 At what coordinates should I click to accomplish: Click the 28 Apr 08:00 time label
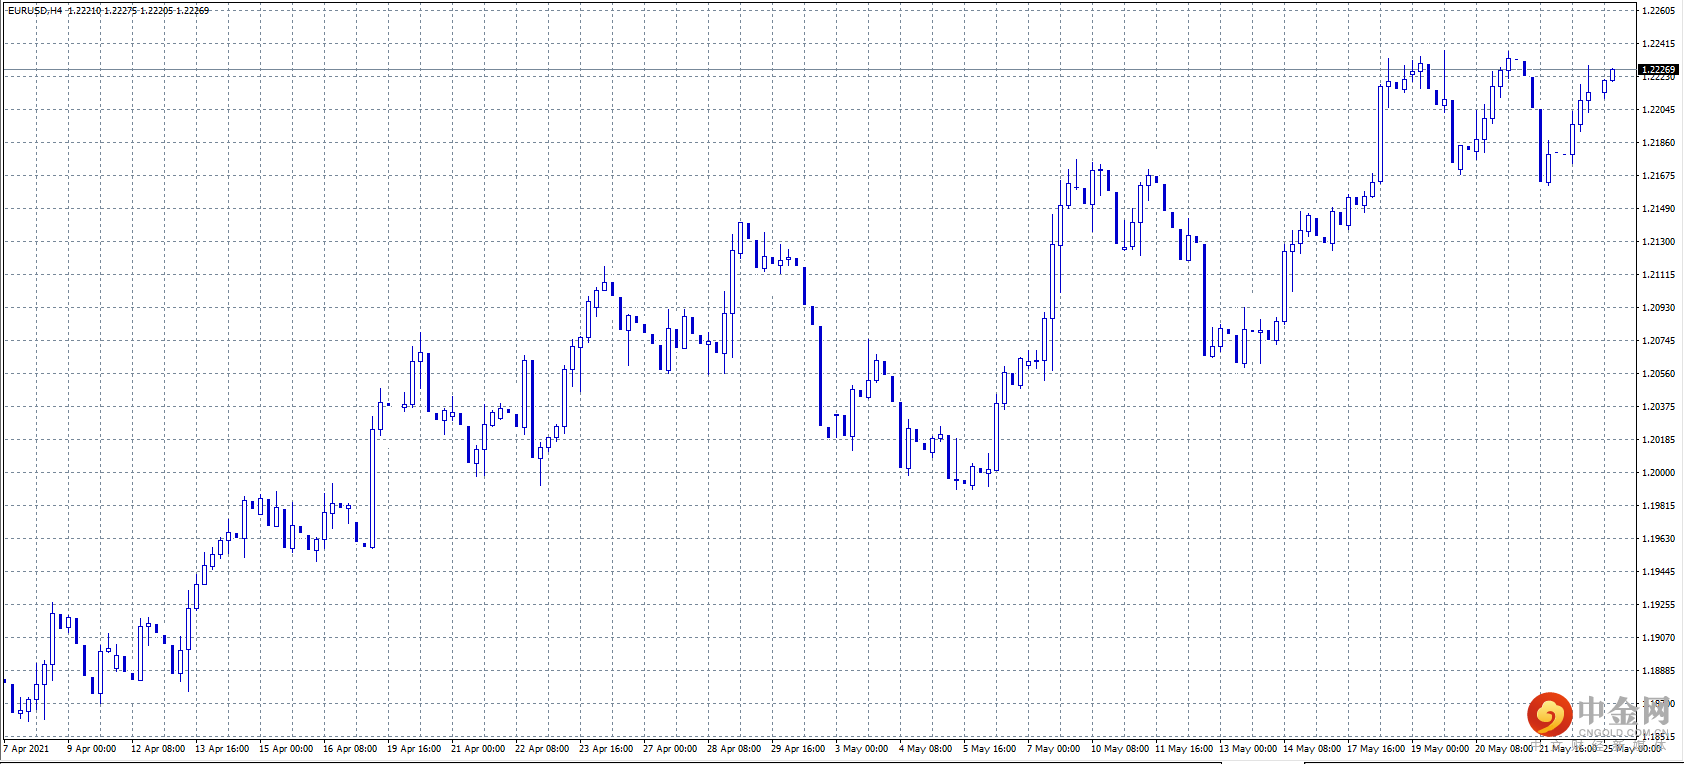point(734,749)
